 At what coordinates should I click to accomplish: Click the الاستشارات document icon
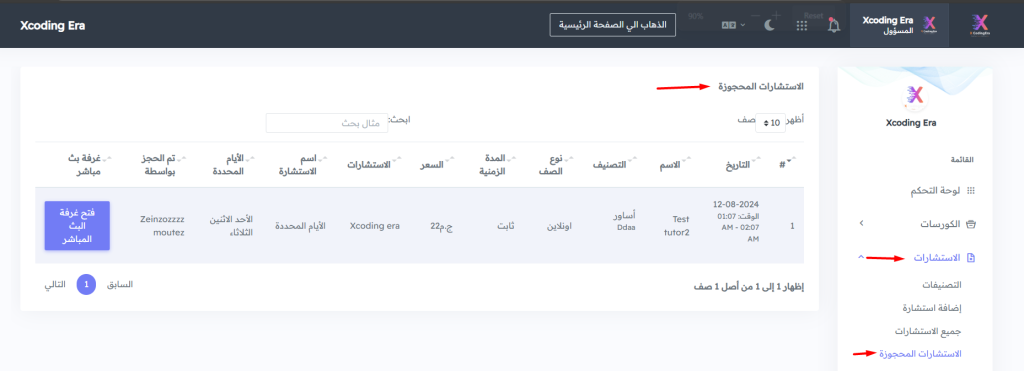click(970, 258)
